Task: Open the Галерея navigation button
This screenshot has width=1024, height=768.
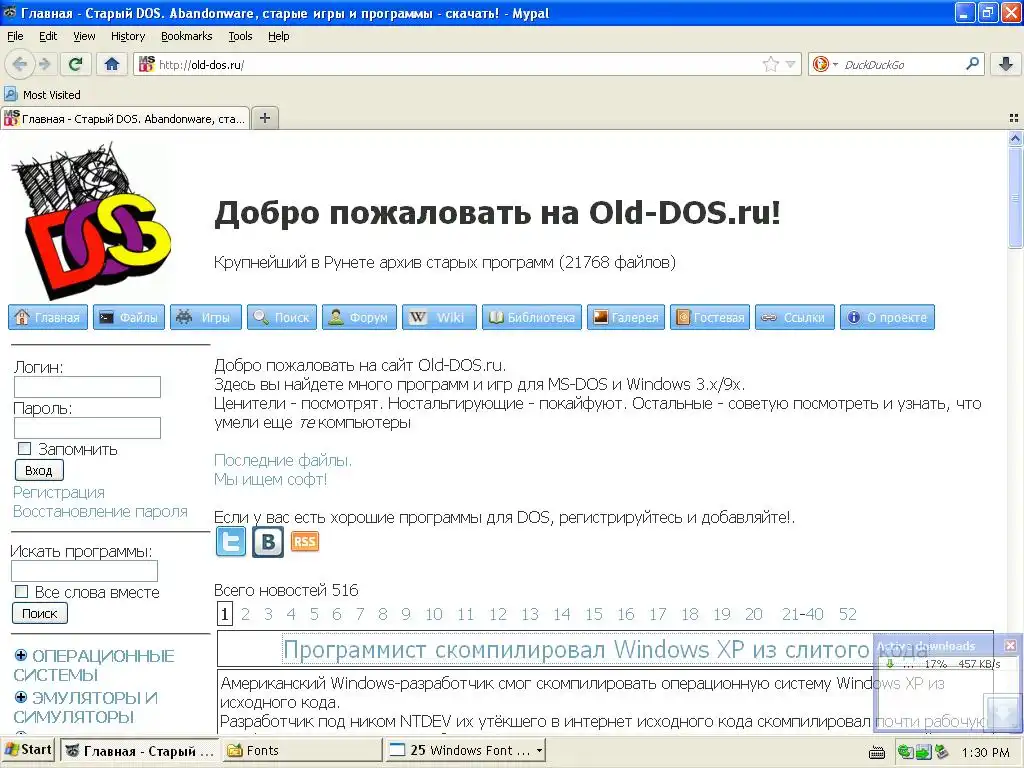Action: [626, 317]
